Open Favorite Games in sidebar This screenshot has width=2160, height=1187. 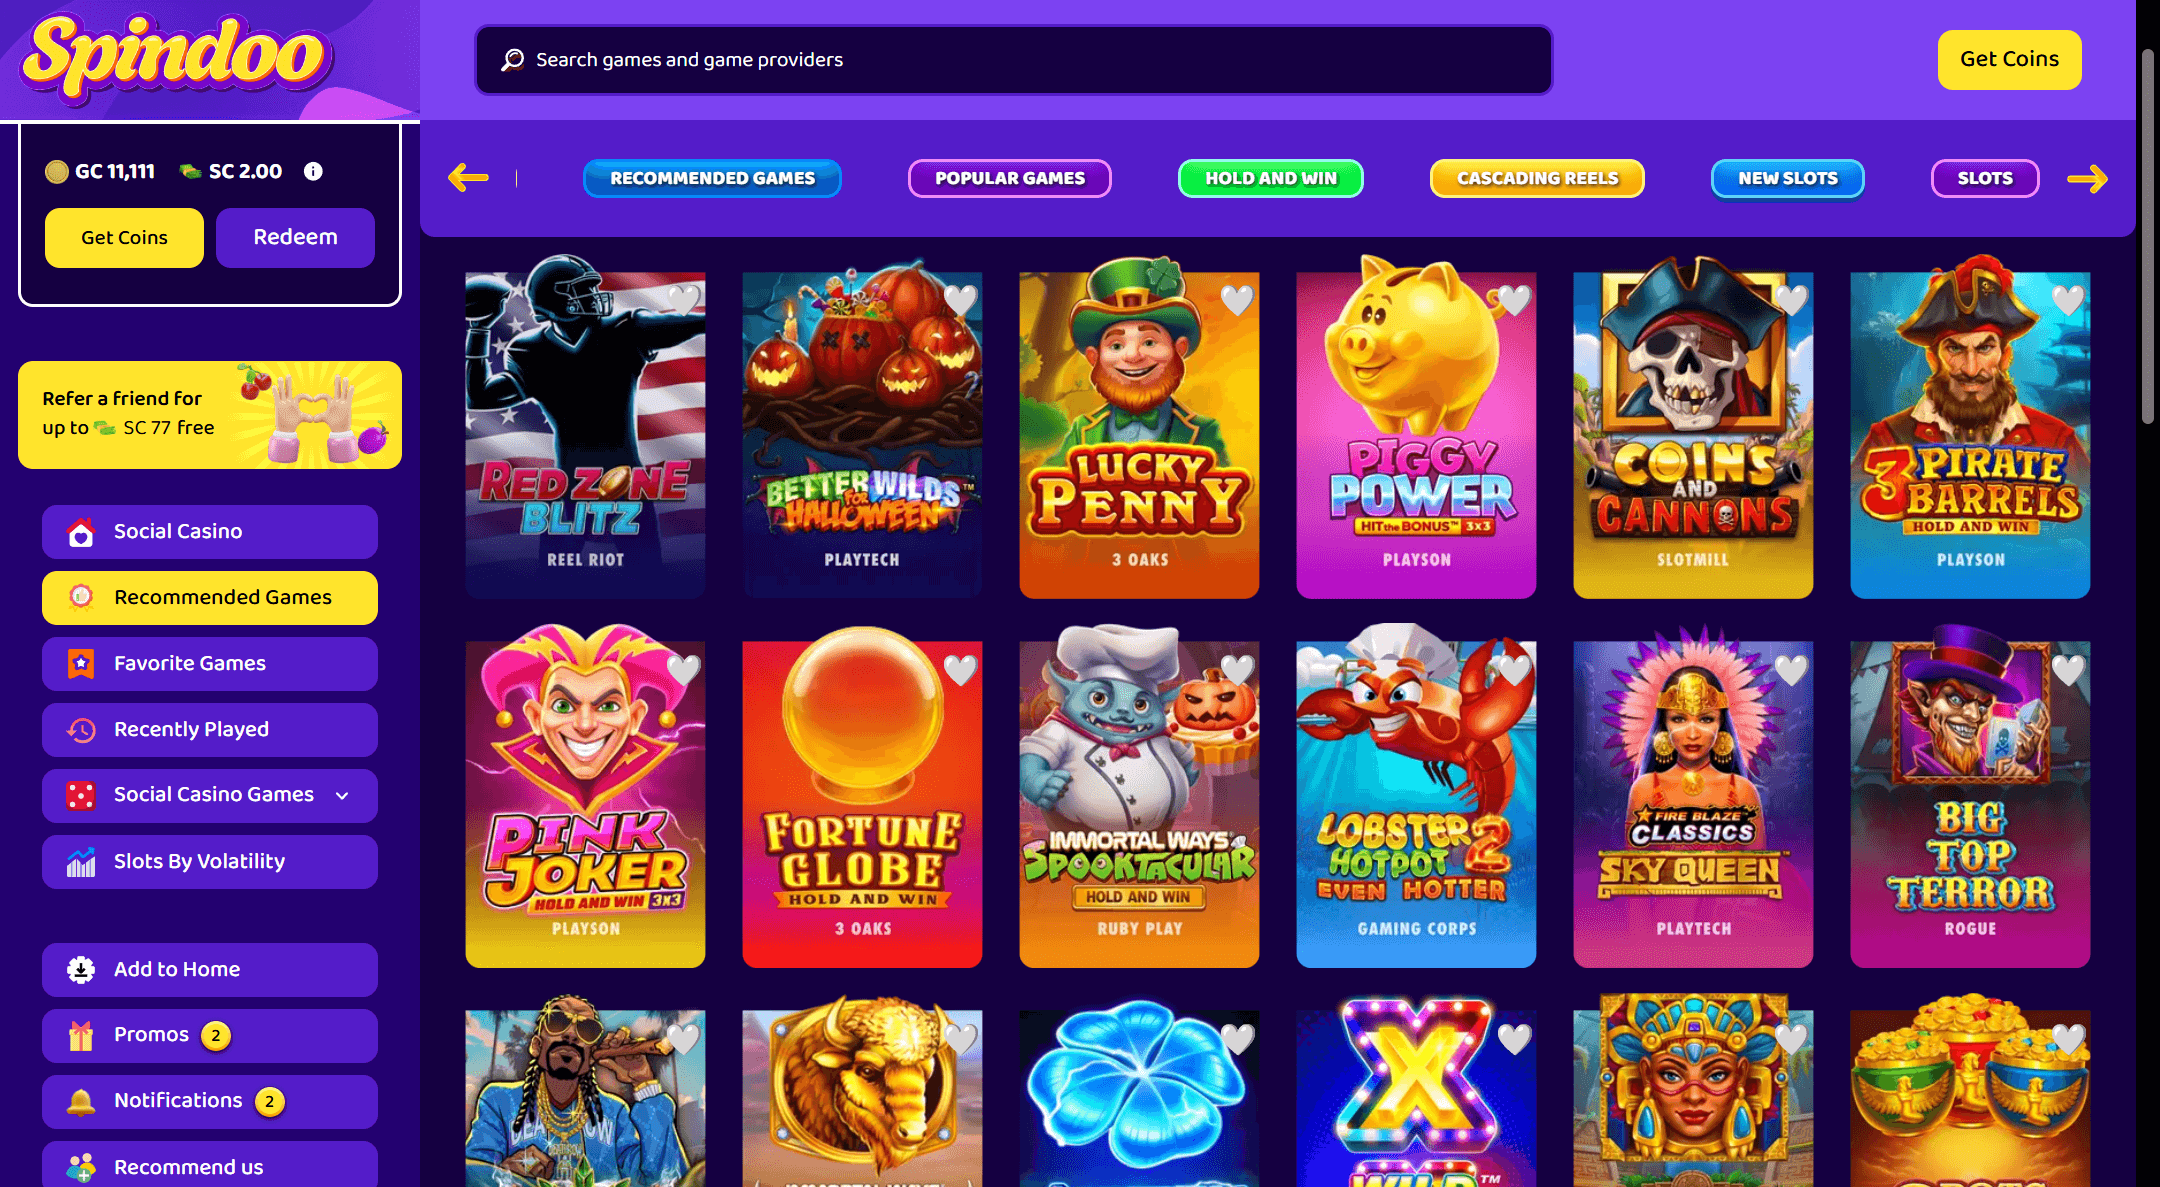coord(210,664)
